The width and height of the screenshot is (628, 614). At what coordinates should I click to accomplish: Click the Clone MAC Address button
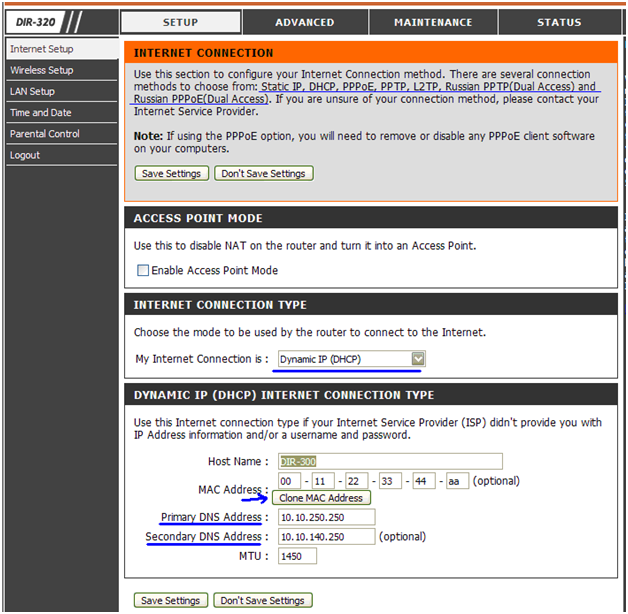pos(321,498)
